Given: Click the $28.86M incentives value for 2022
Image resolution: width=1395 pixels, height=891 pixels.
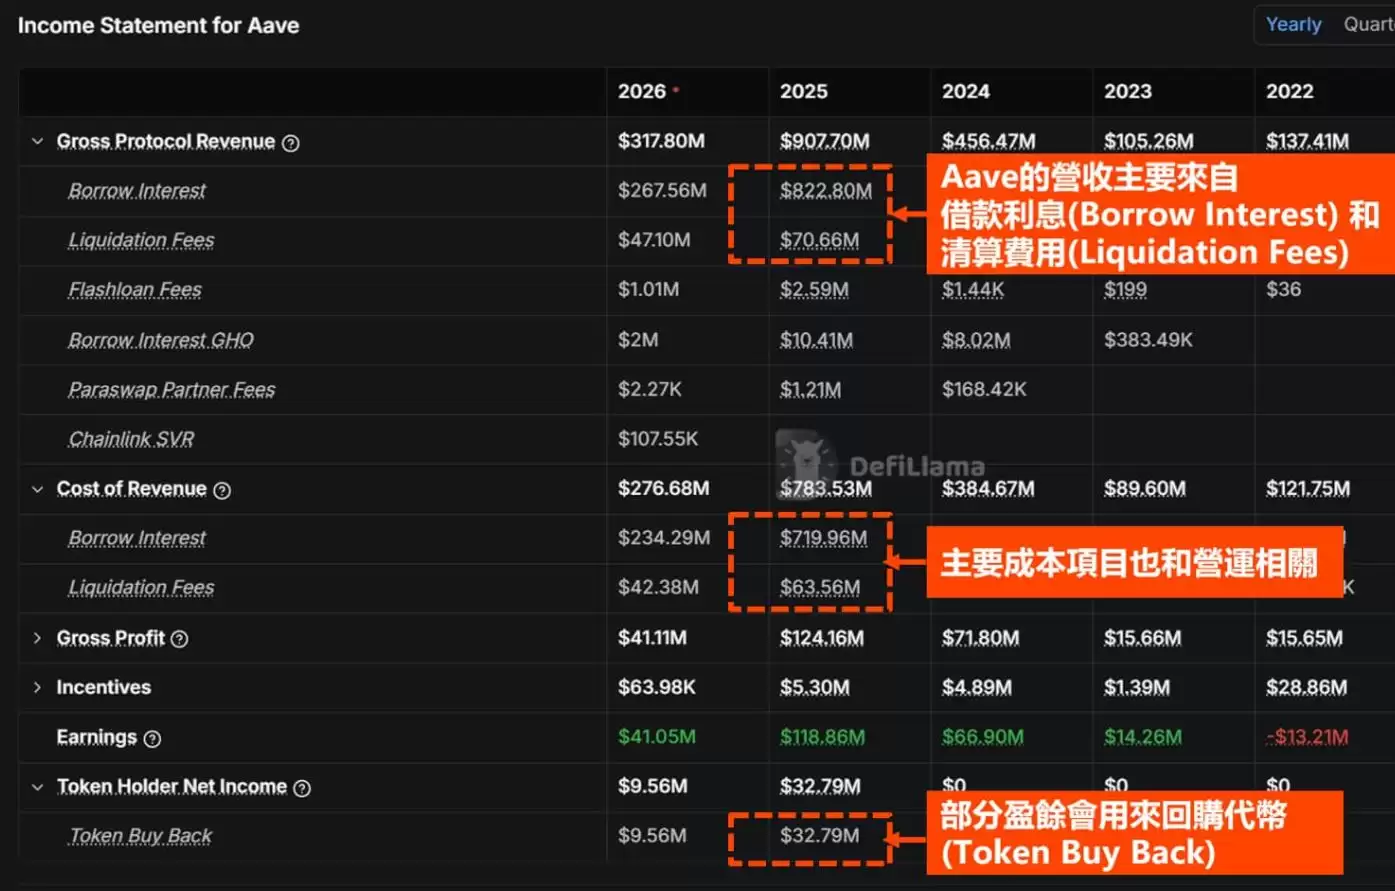Looking at the screenshot, I should point(1306,687).
